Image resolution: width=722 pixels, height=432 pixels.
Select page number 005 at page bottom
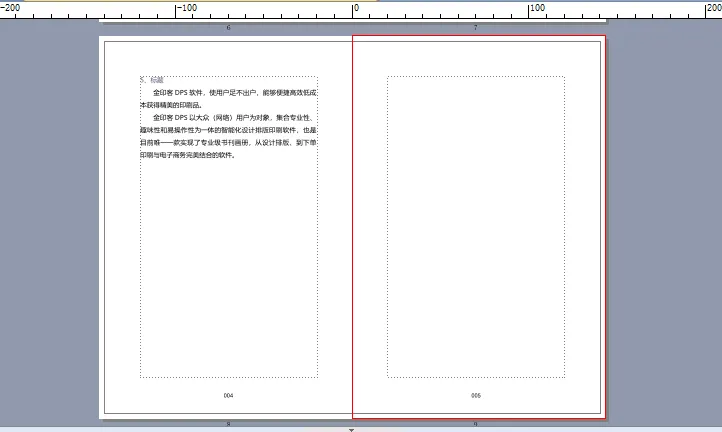point(476,396)
